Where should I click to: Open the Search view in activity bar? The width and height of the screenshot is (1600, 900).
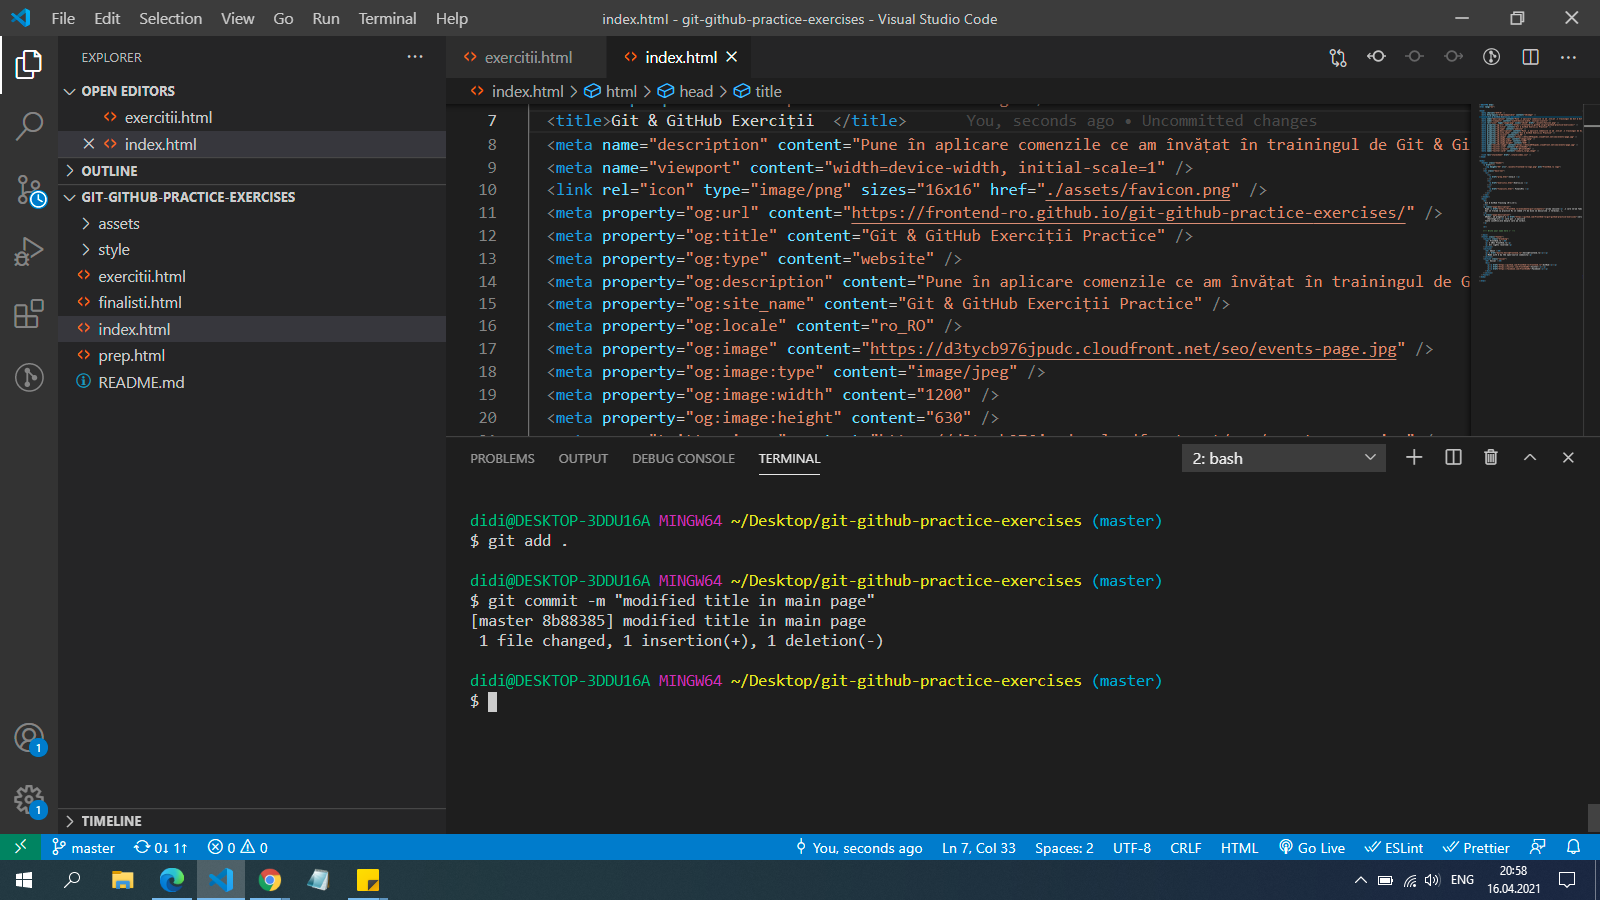[x=29, y=126]
